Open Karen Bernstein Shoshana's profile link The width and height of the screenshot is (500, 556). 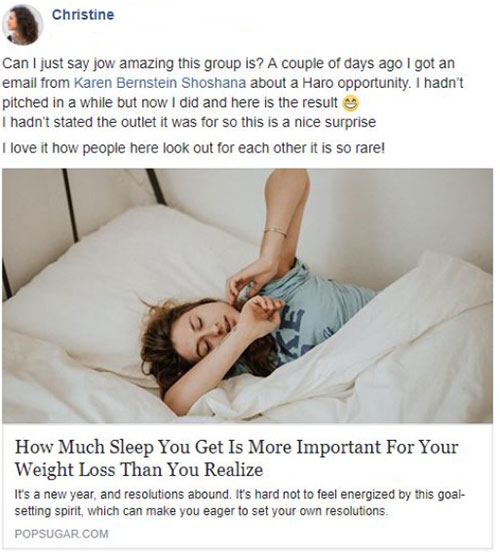click(x=160, y=83)
